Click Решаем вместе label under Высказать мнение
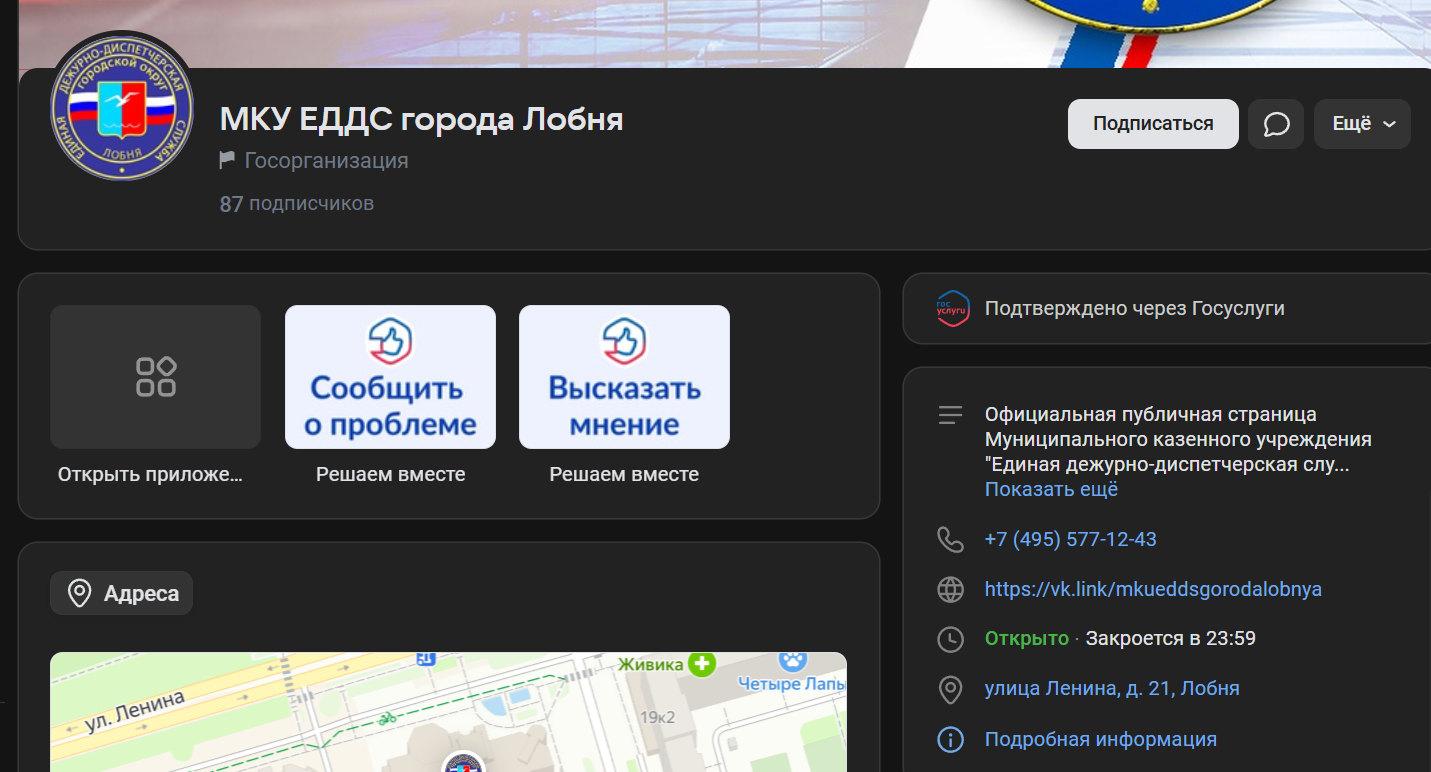Image resolution: width=1431 pixels, height=772 pixels. [x=624, y=474]
